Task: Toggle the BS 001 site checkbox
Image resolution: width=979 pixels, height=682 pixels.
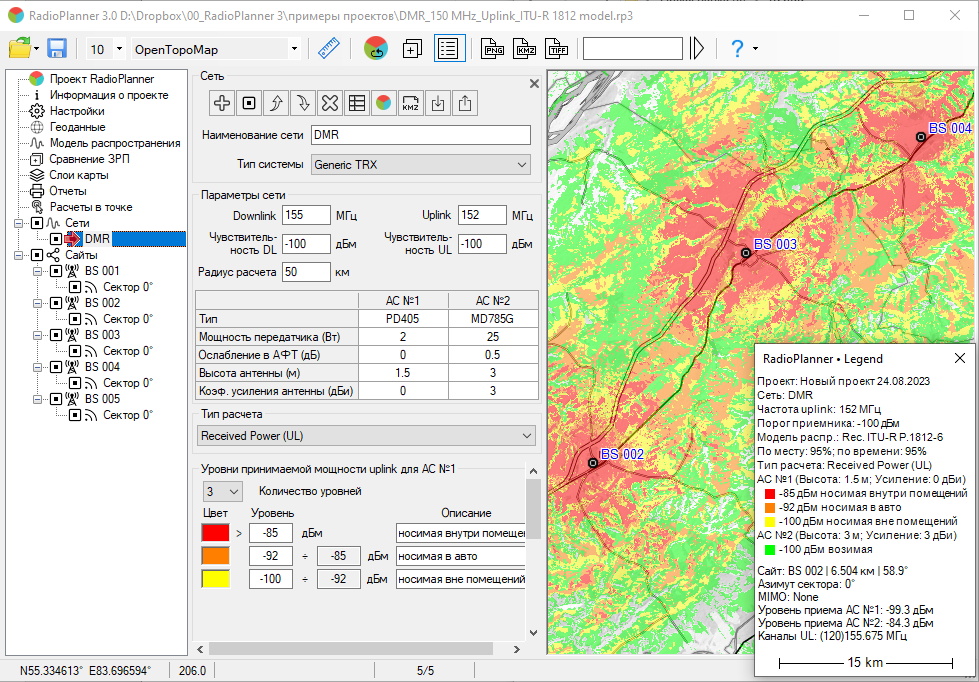Action: (x=56, y=271)
